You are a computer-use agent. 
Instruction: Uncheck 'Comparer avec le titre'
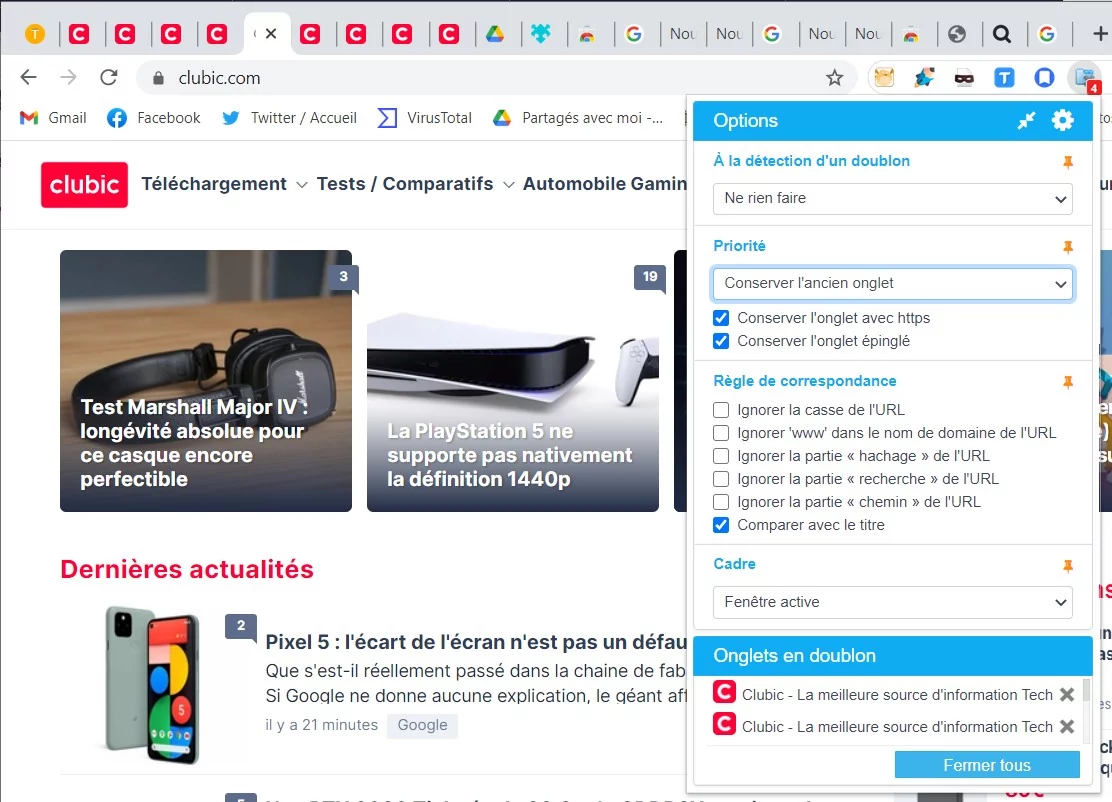click(x=721, y=525)
